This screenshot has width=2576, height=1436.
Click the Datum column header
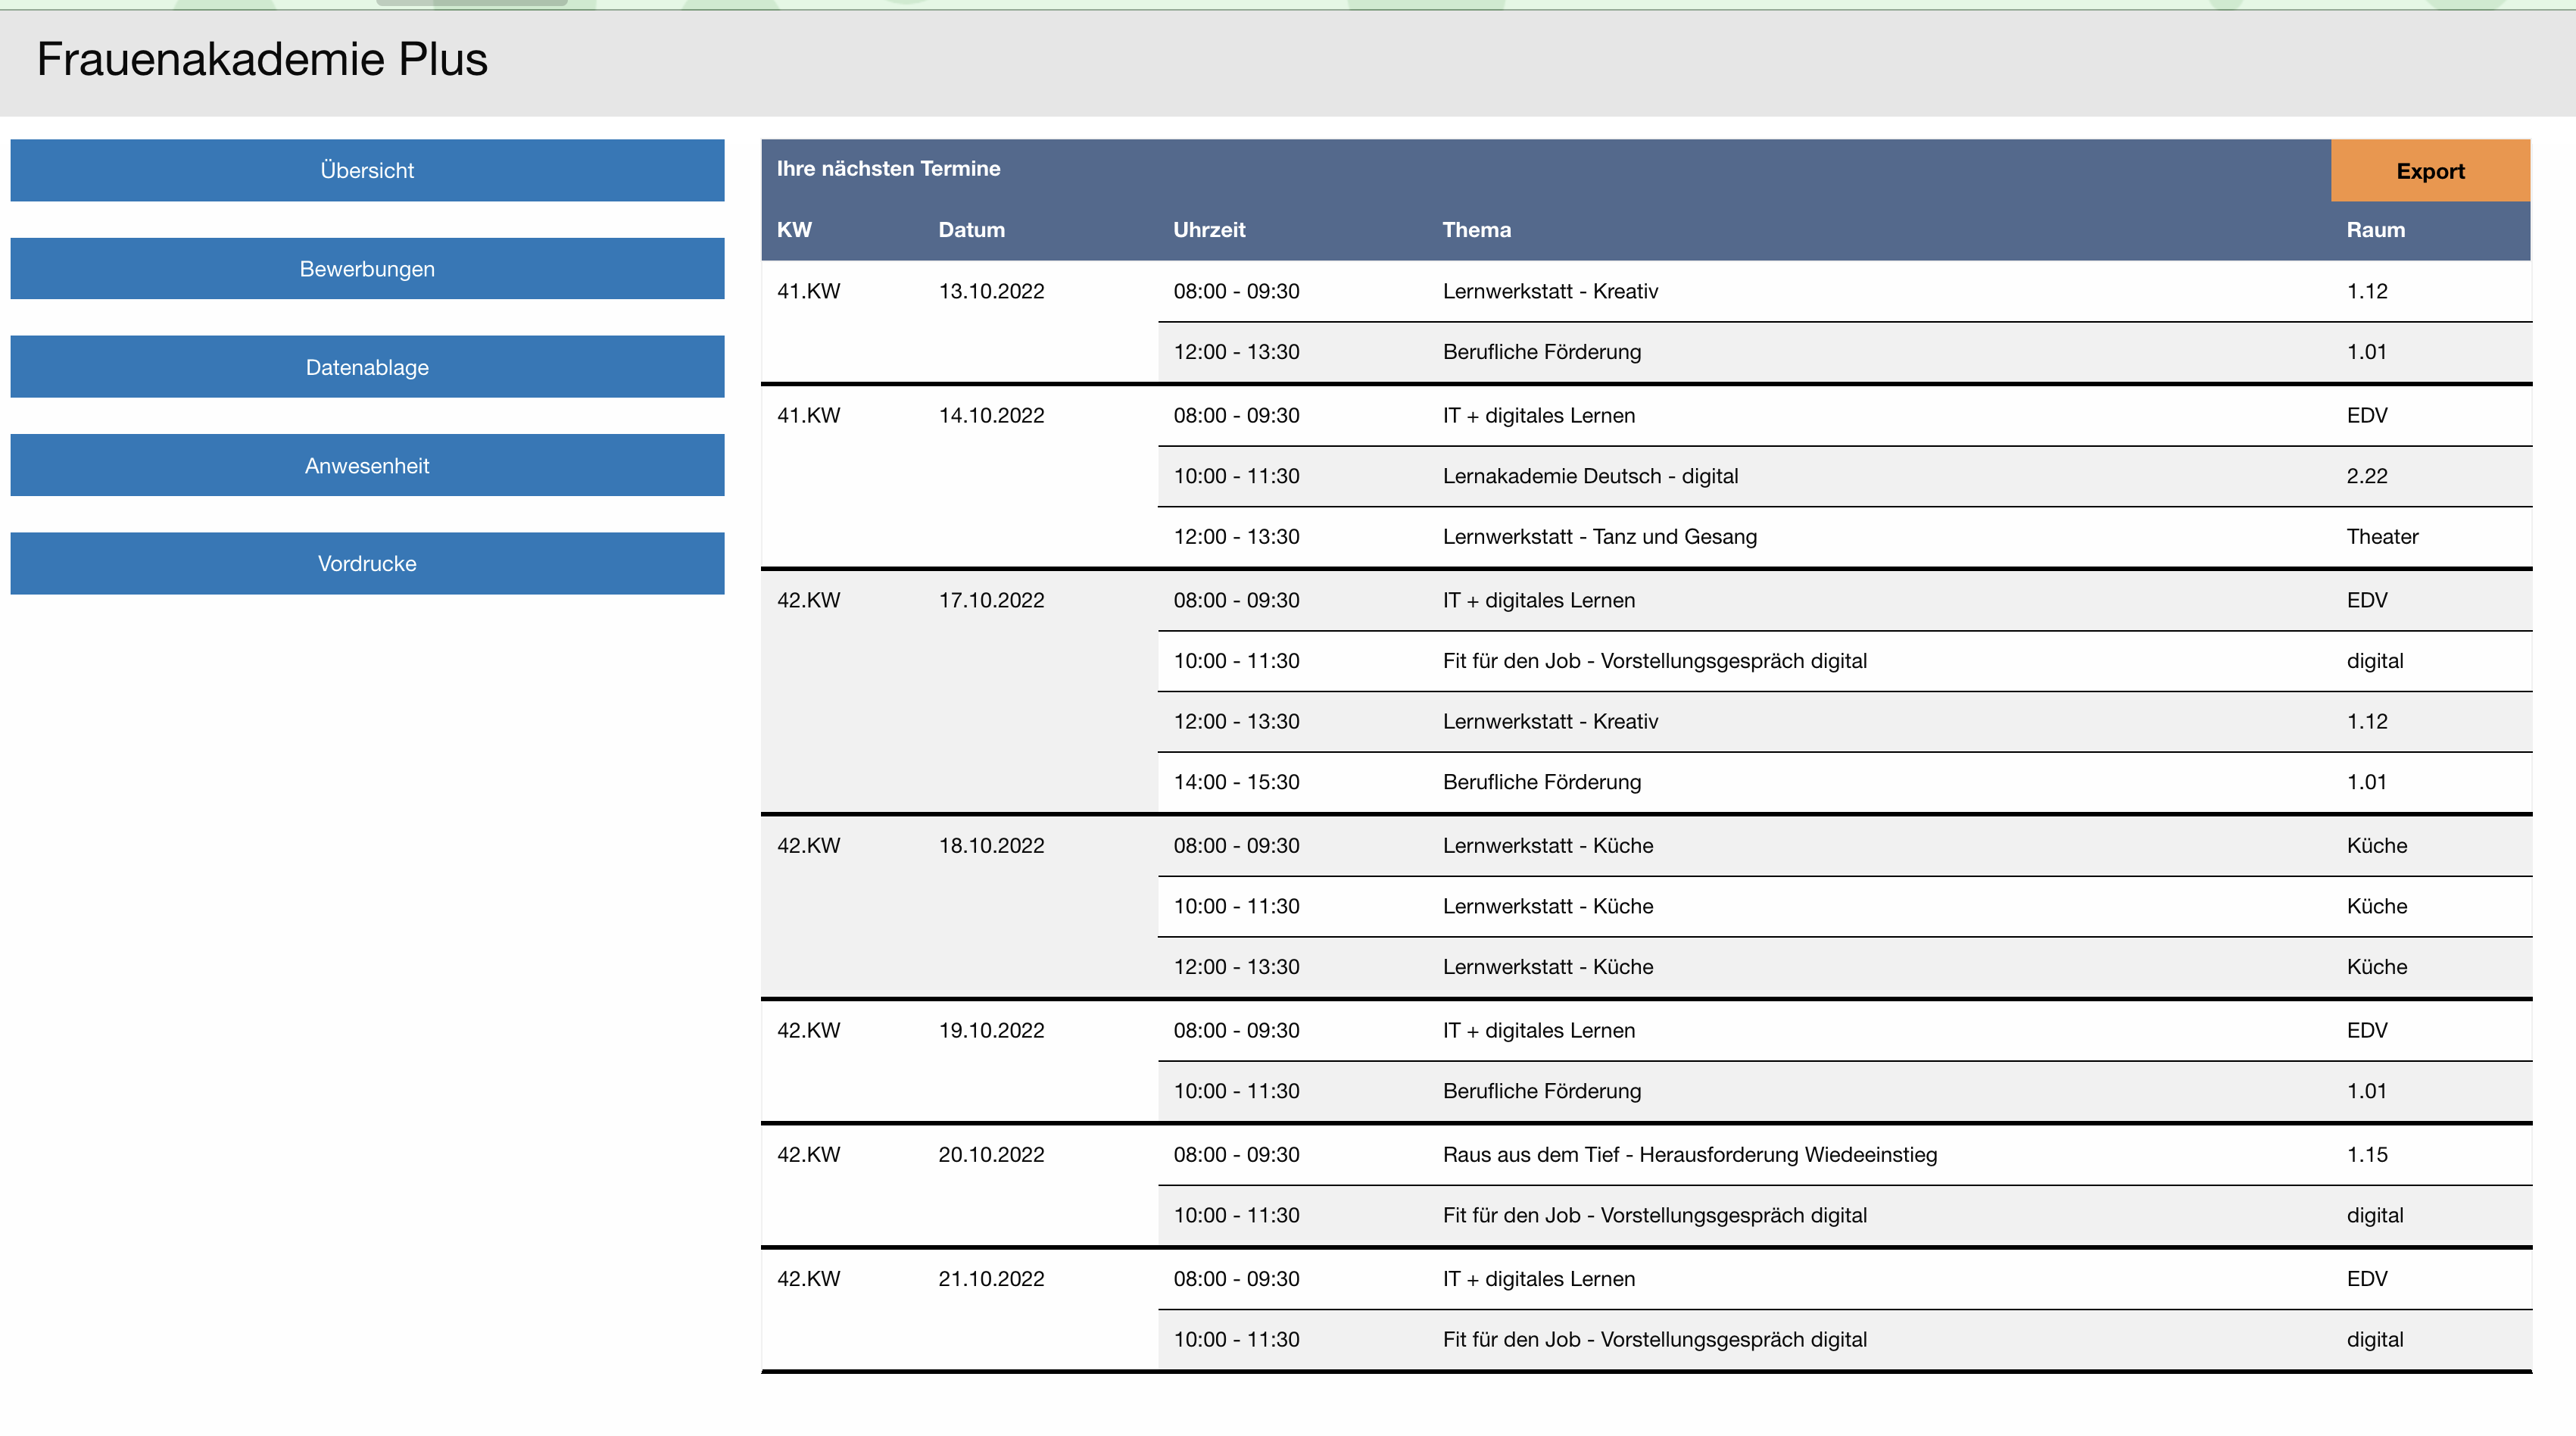tap(971, 229)
